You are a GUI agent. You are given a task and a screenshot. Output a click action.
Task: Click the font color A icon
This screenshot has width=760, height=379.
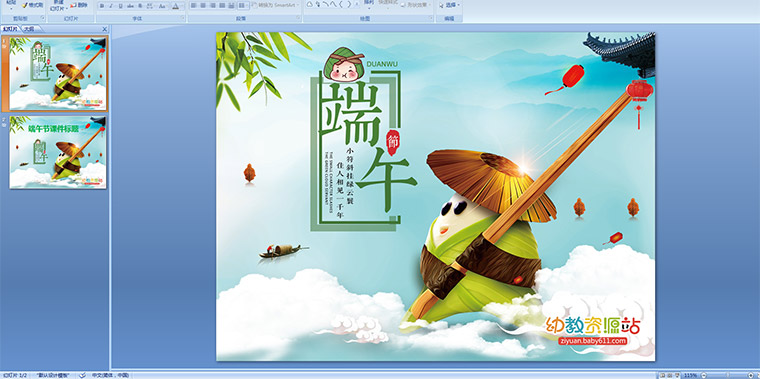tap(176, 6)
